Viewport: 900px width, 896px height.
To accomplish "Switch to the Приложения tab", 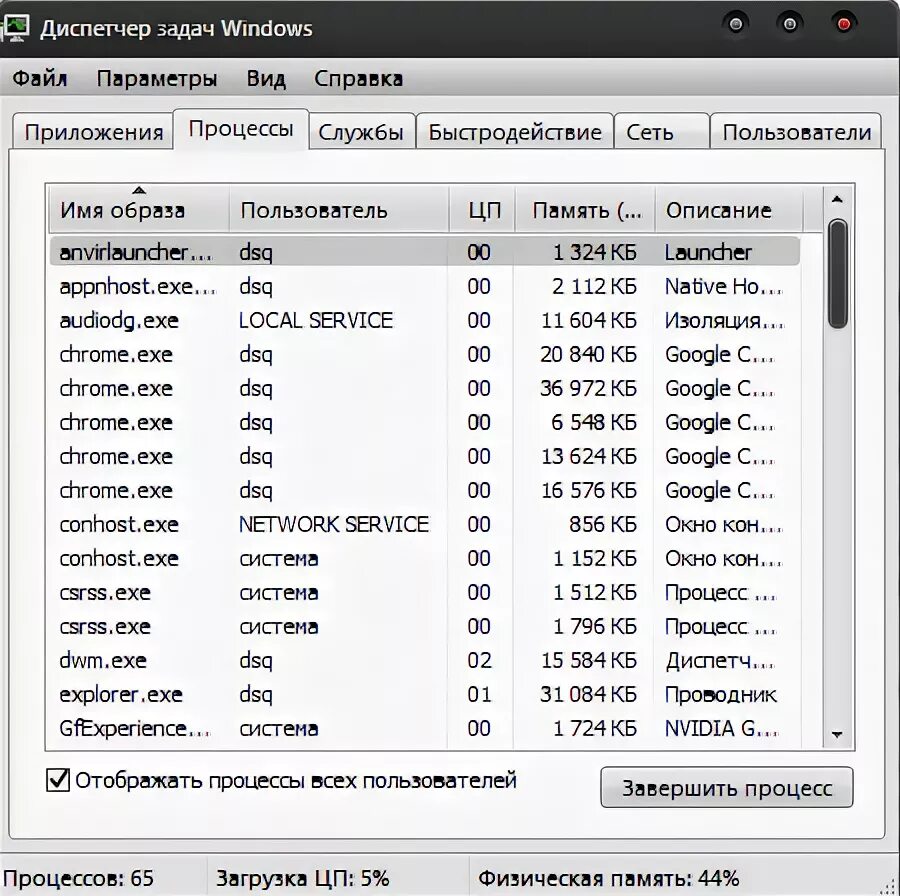I will (x=94, y=132).
